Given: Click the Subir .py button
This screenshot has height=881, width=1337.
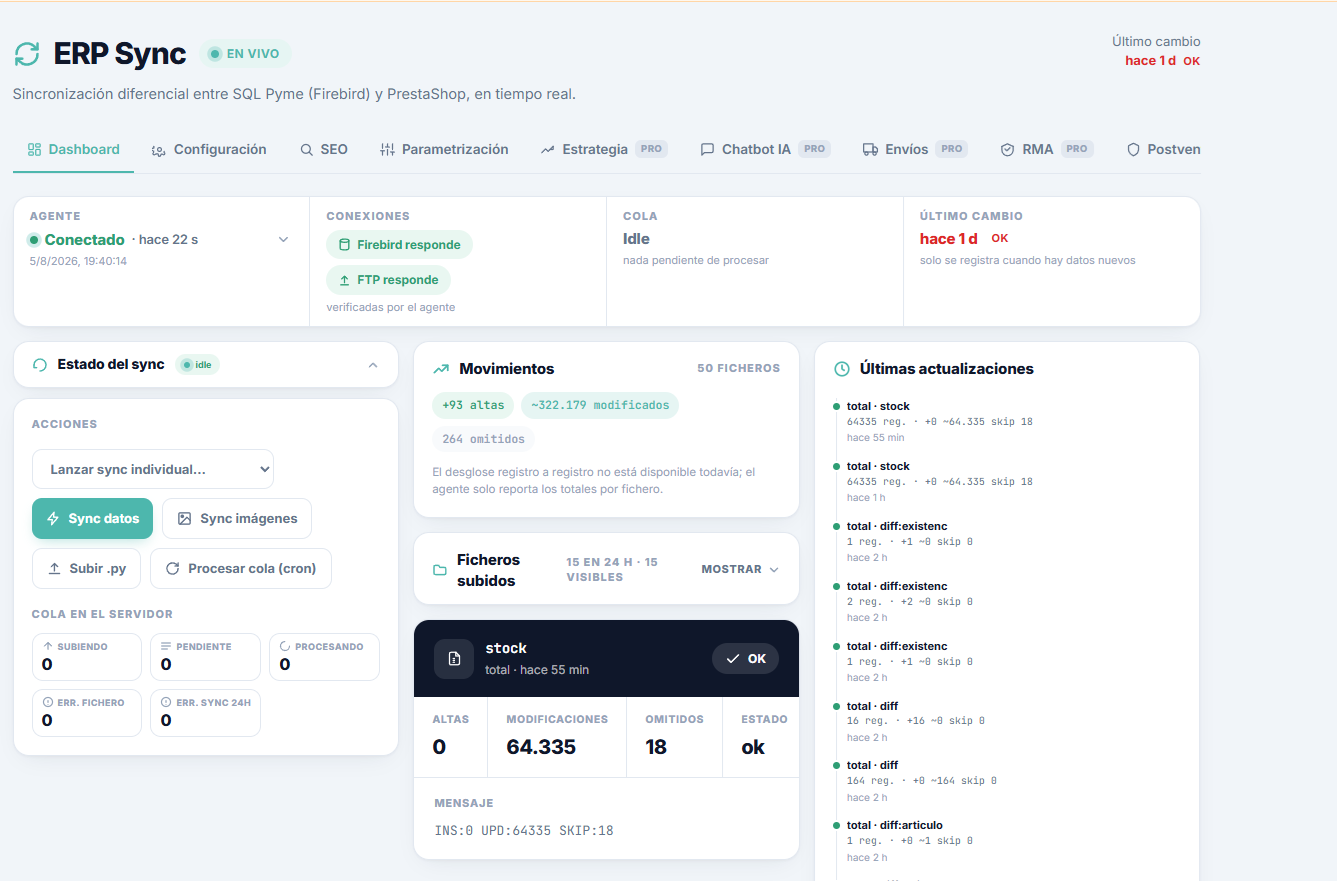Looking at the screenshot, I should 87,569.
